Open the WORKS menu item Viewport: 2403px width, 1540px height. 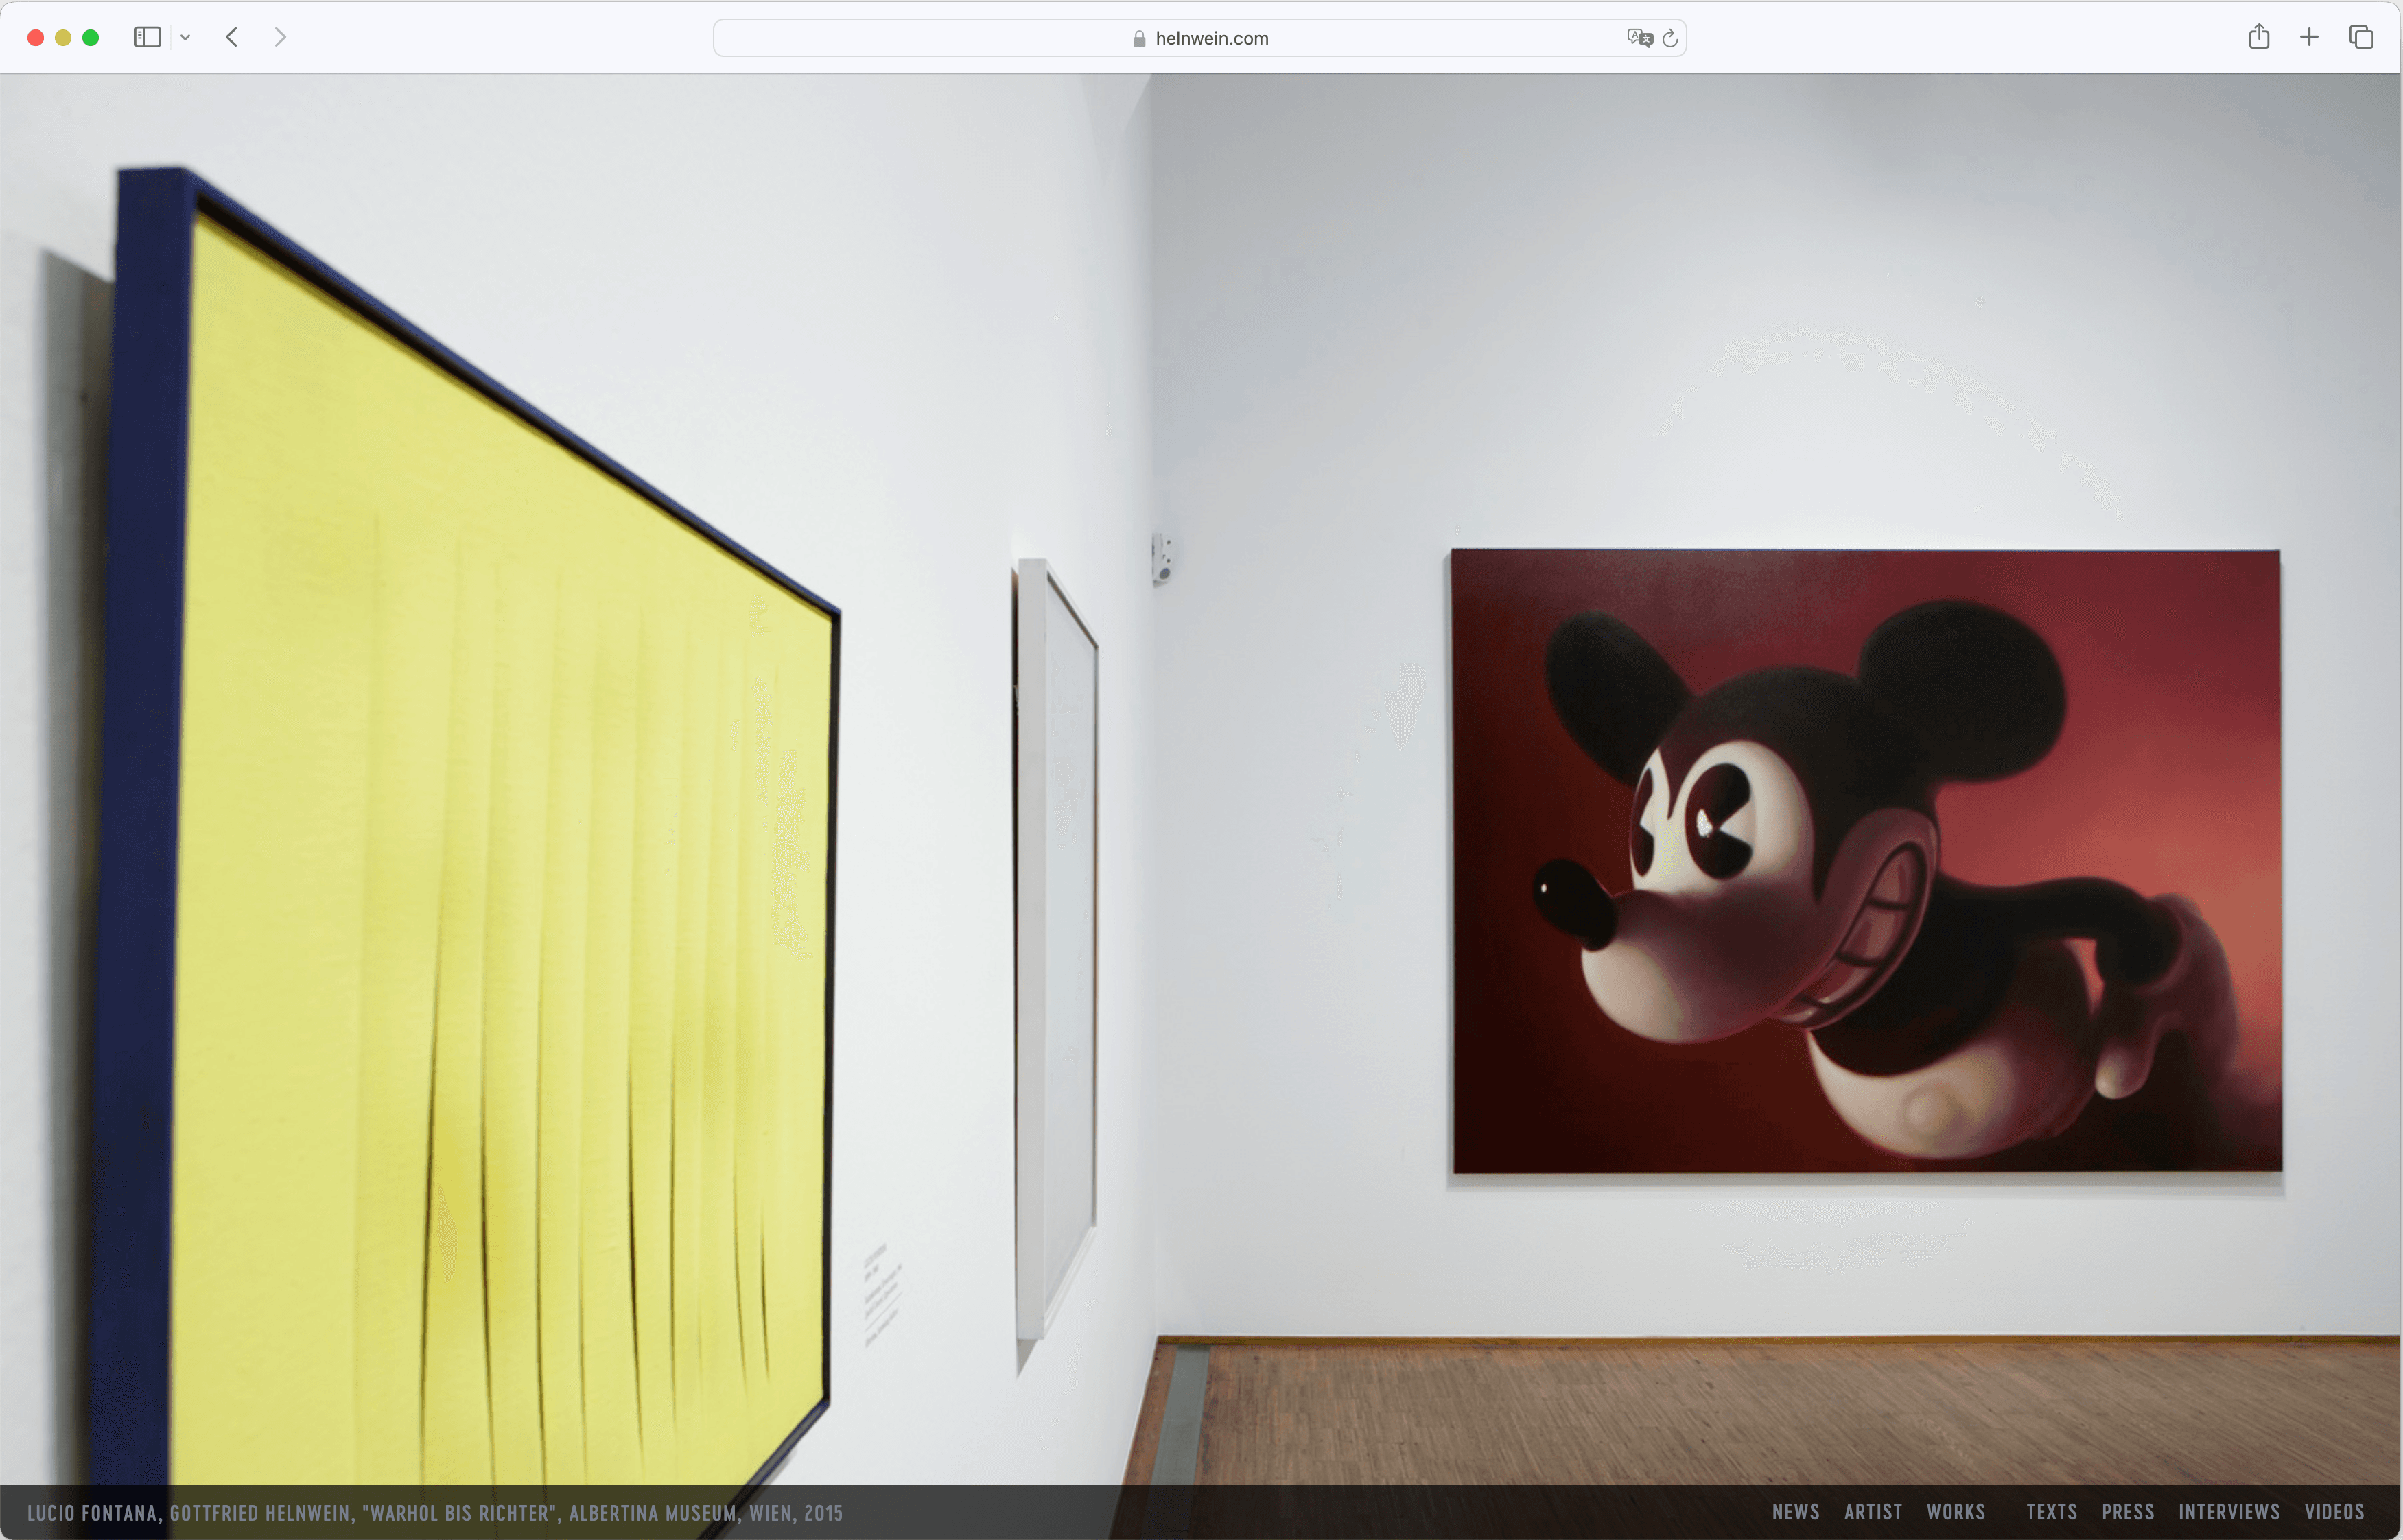pyautogui.click(x=1955, y=1512)
